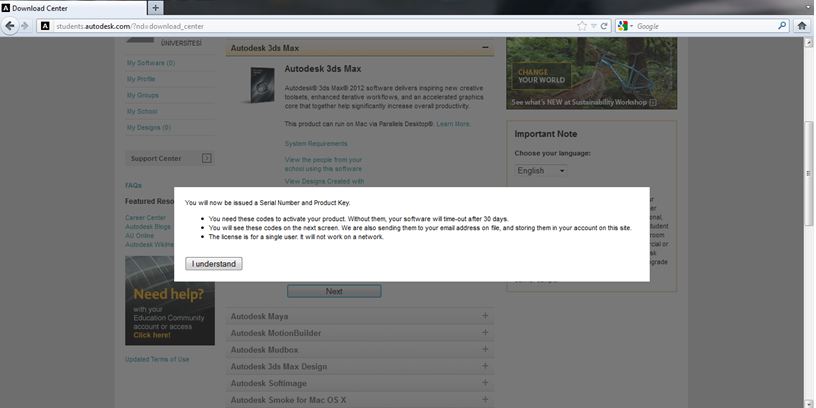Open the Career Center link

tap(146, 218)
